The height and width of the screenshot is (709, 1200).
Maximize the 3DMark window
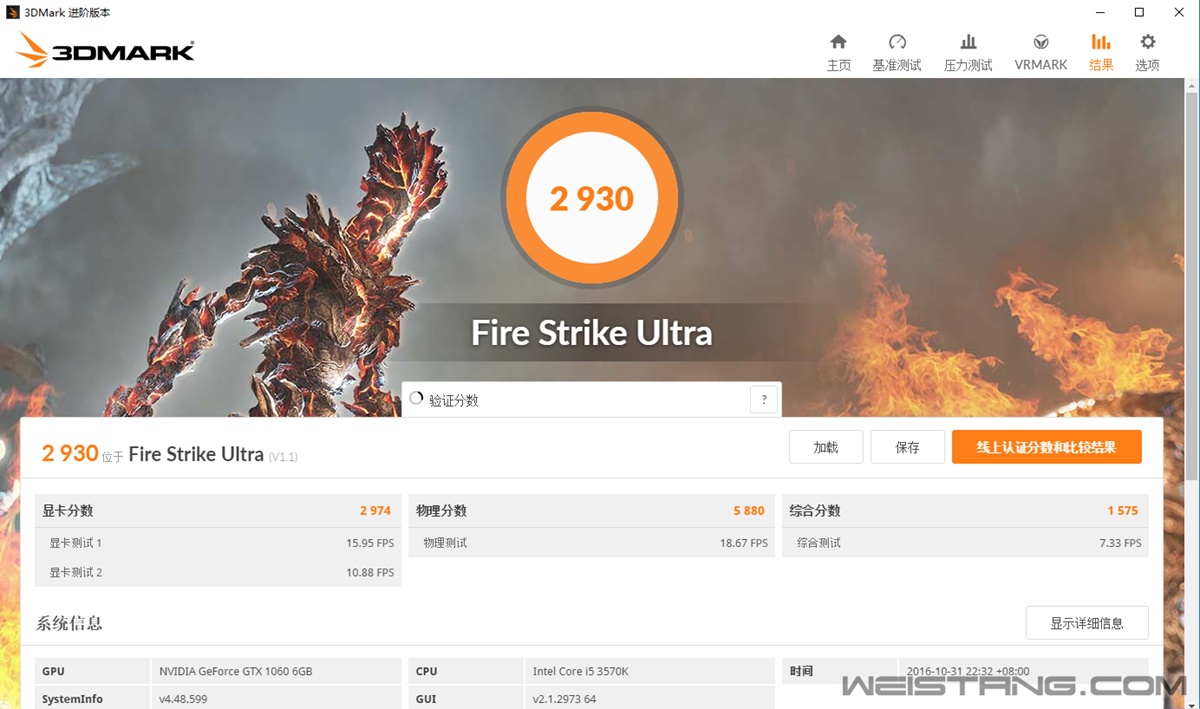(1139, 12)
